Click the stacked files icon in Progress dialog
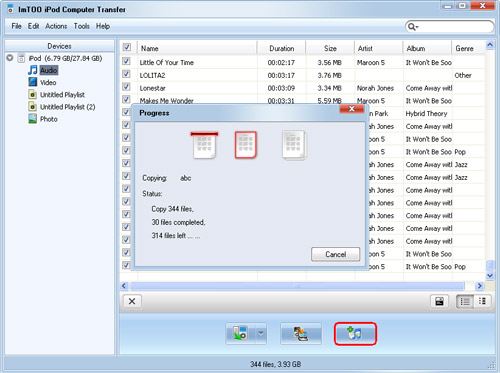The width and height of the screenshot is (500, 373). point(294,145)
